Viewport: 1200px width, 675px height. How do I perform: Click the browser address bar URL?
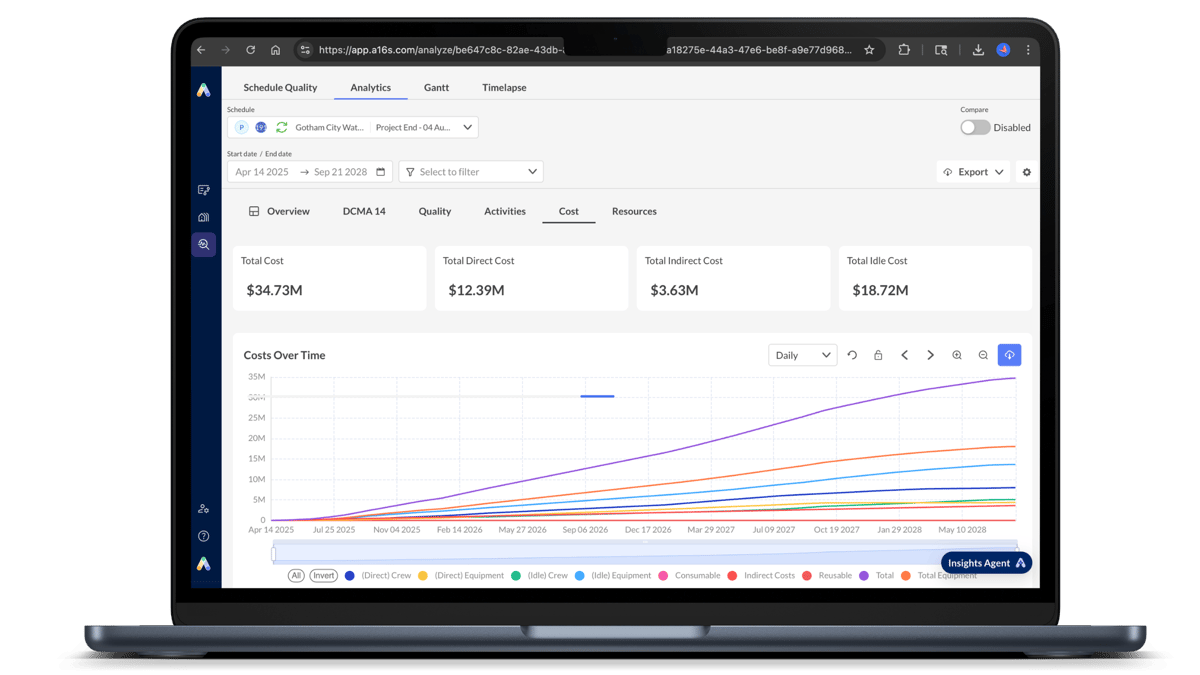tap(585, 50)
